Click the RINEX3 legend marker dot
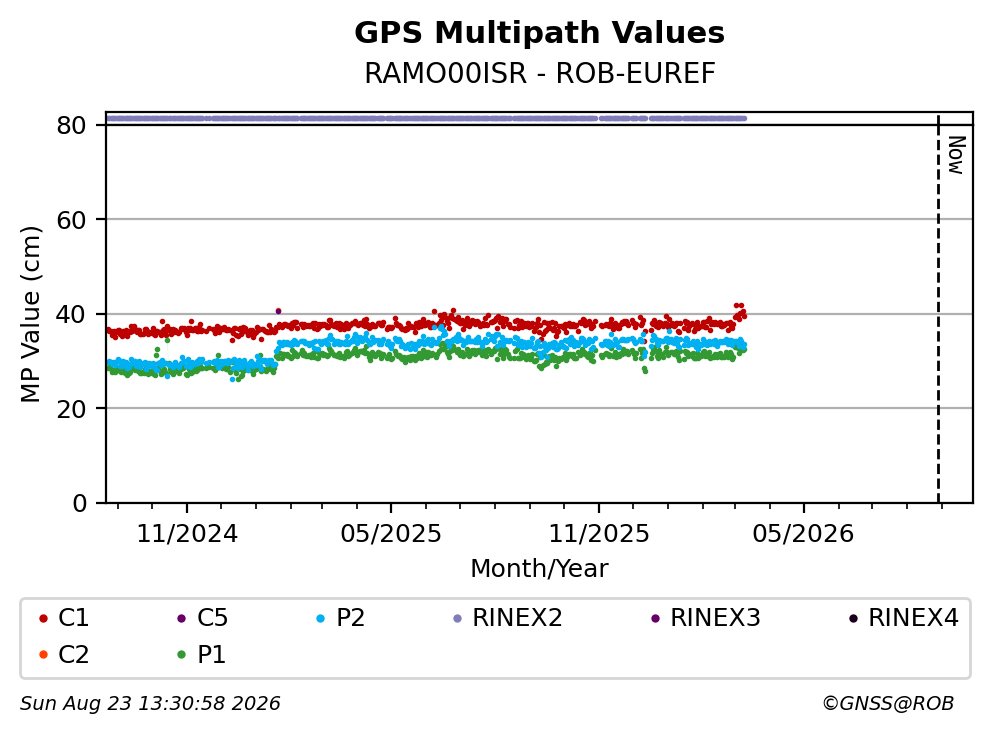The width and height of the screenshot is (993, 734). tap(655, 618)
